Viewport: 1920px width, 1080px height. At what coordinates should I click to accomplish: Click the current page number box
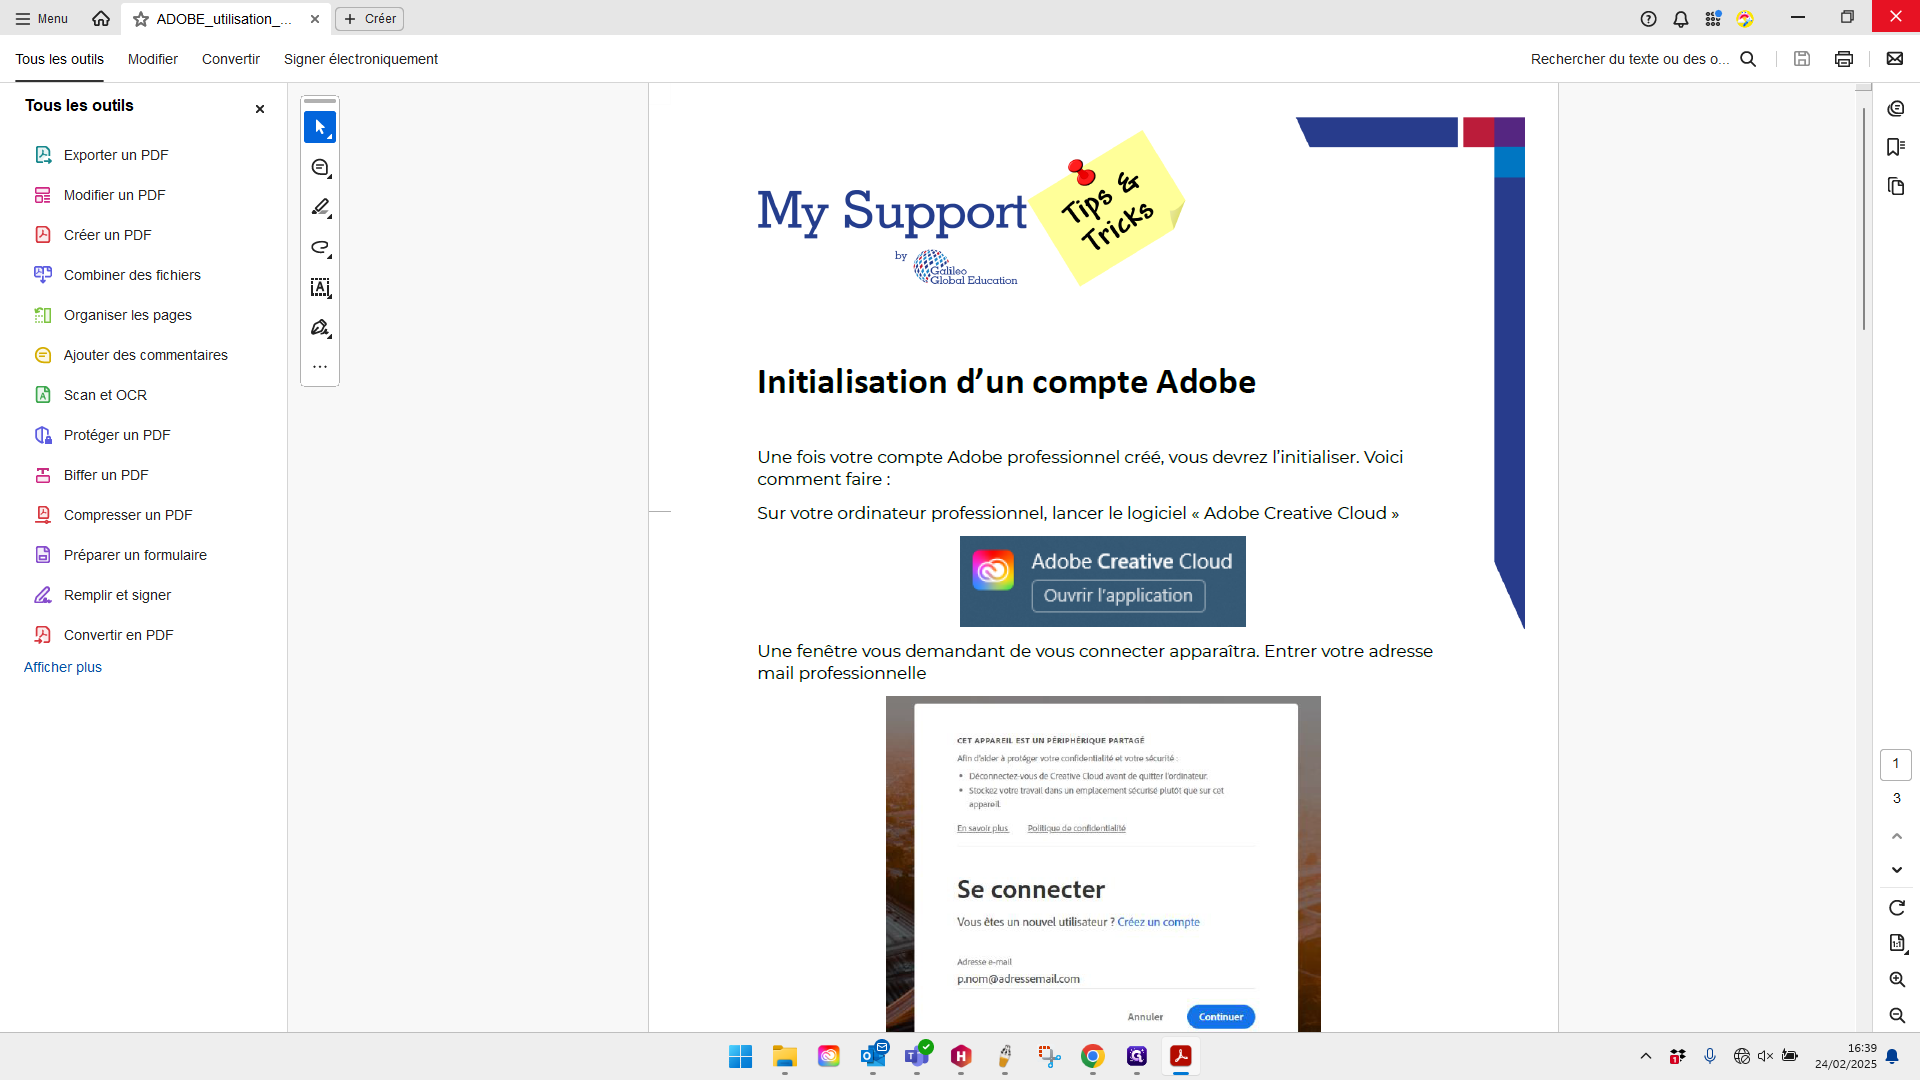point(1896,764)
